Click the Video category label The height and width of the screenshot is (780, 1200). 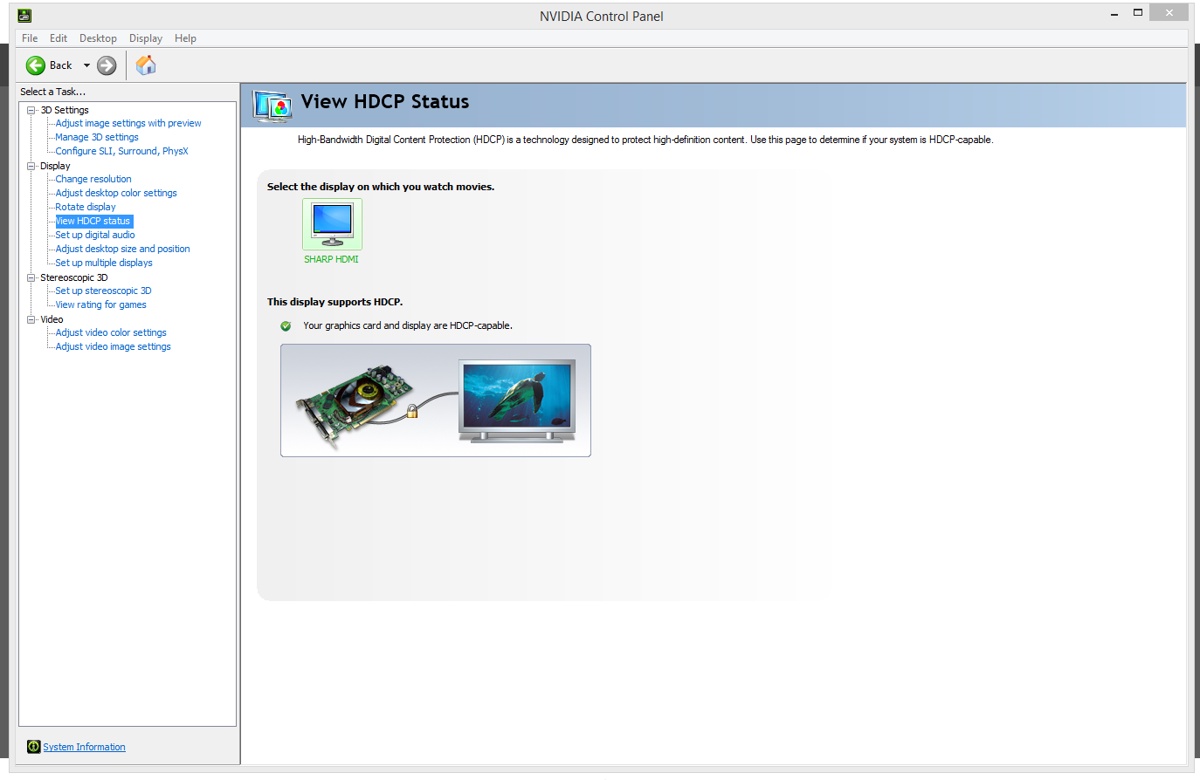click(52, 320)
